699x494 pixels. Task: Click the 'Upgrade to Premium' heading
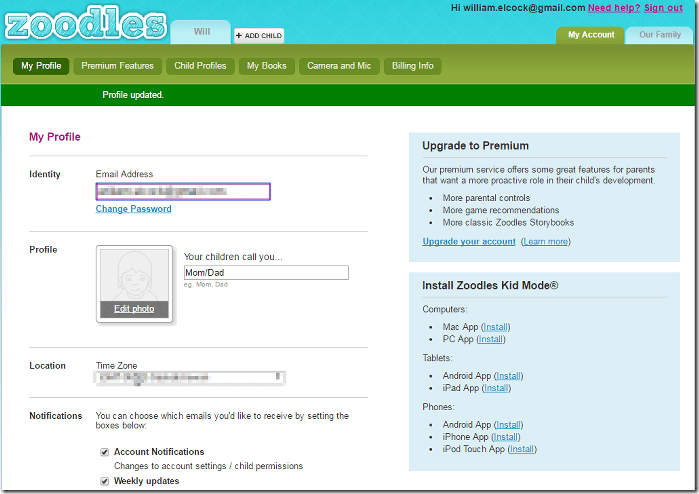[475, 146]
